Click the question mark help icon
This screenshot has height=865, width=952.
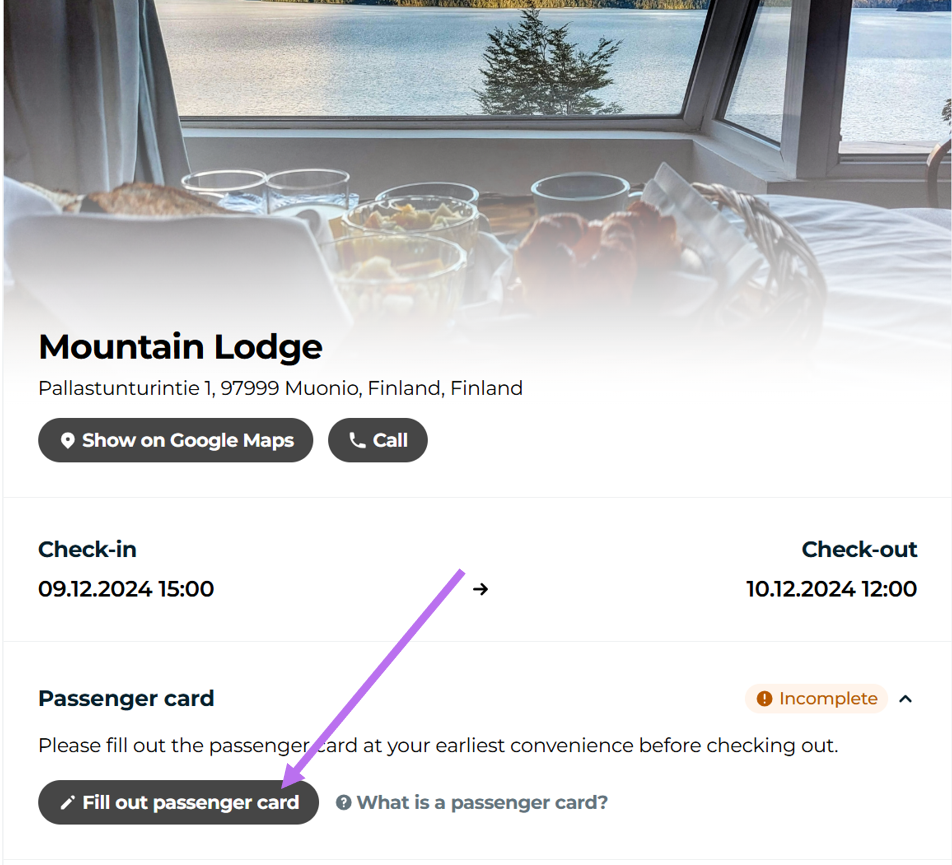tap(343, 803)
